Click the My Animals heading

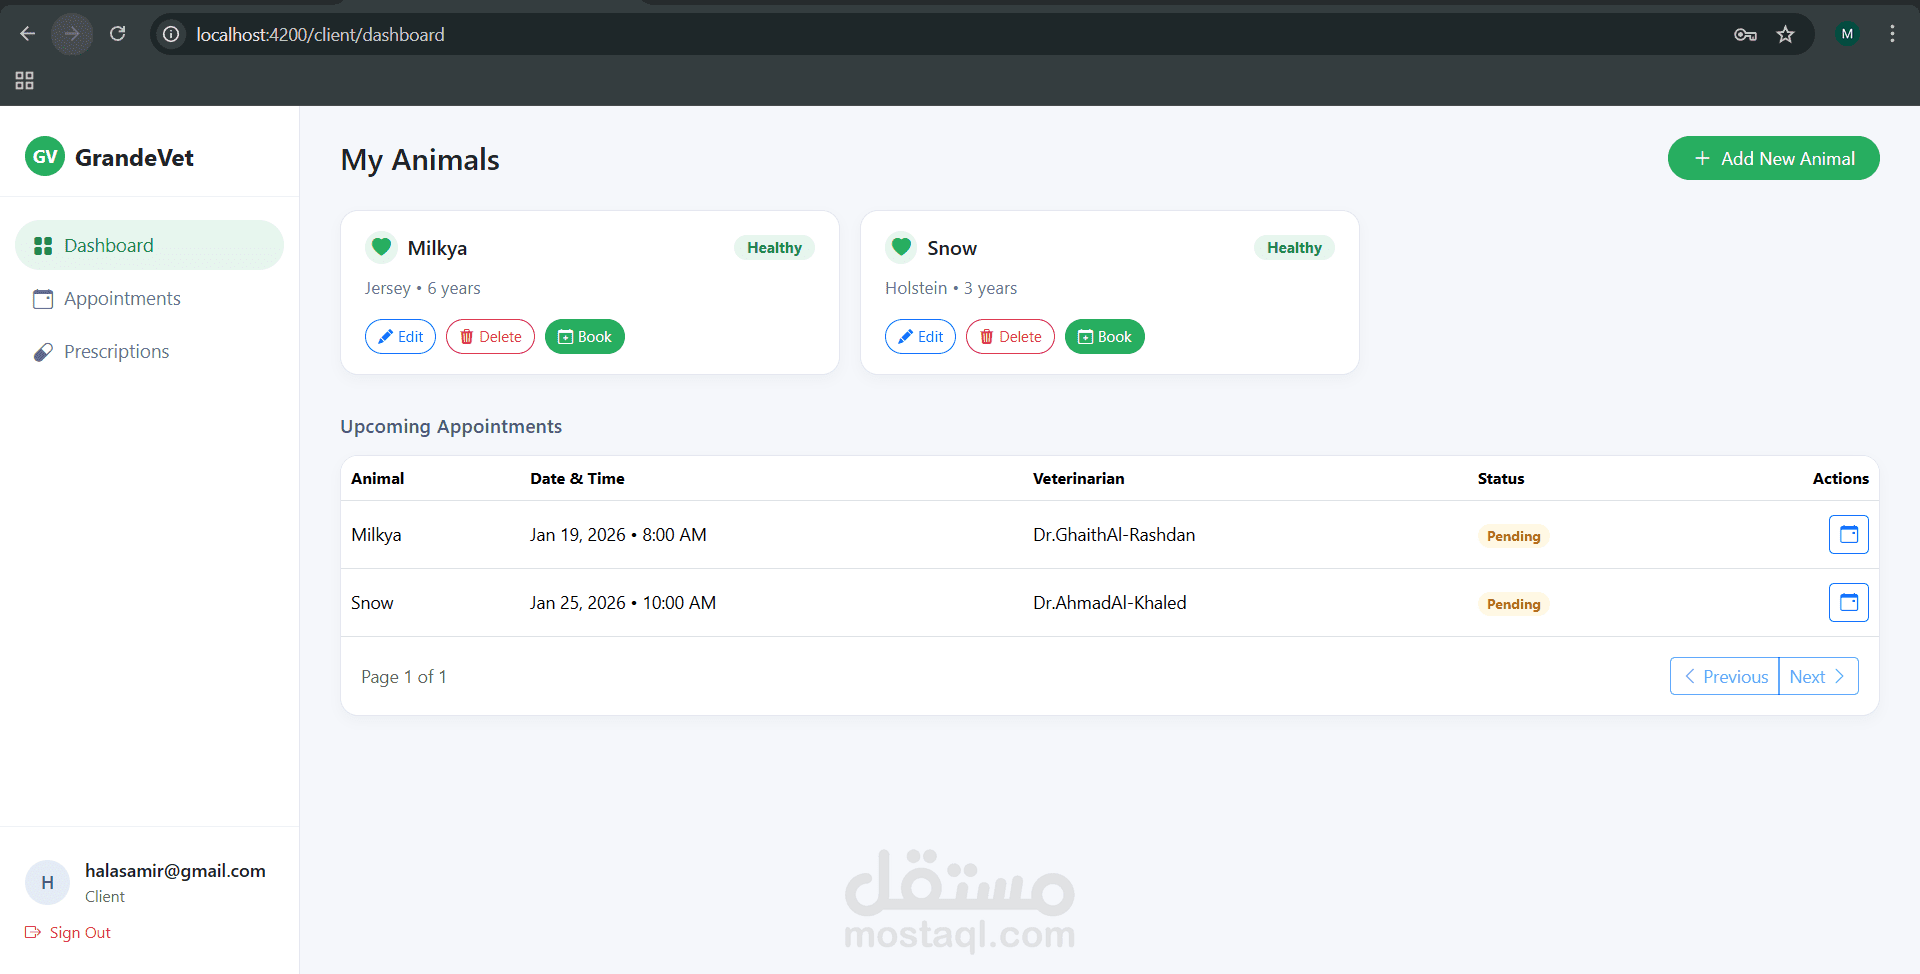(420, 160)
